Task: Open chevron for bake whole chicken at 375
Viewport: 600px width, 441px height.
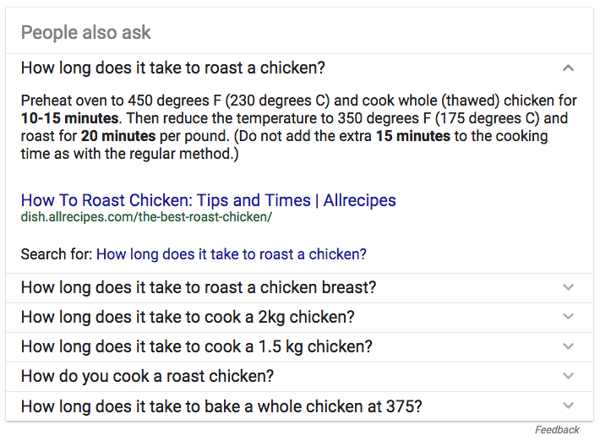Action: coord(568,407)
